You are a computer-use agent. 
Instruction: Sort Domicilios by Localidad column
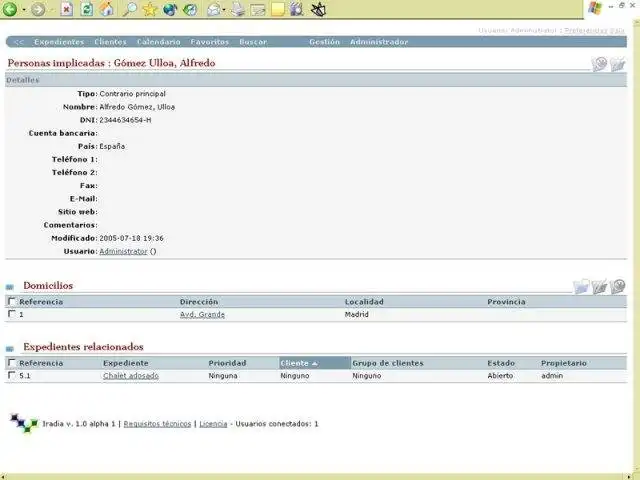pyautogui.click(x=364, y=302)
